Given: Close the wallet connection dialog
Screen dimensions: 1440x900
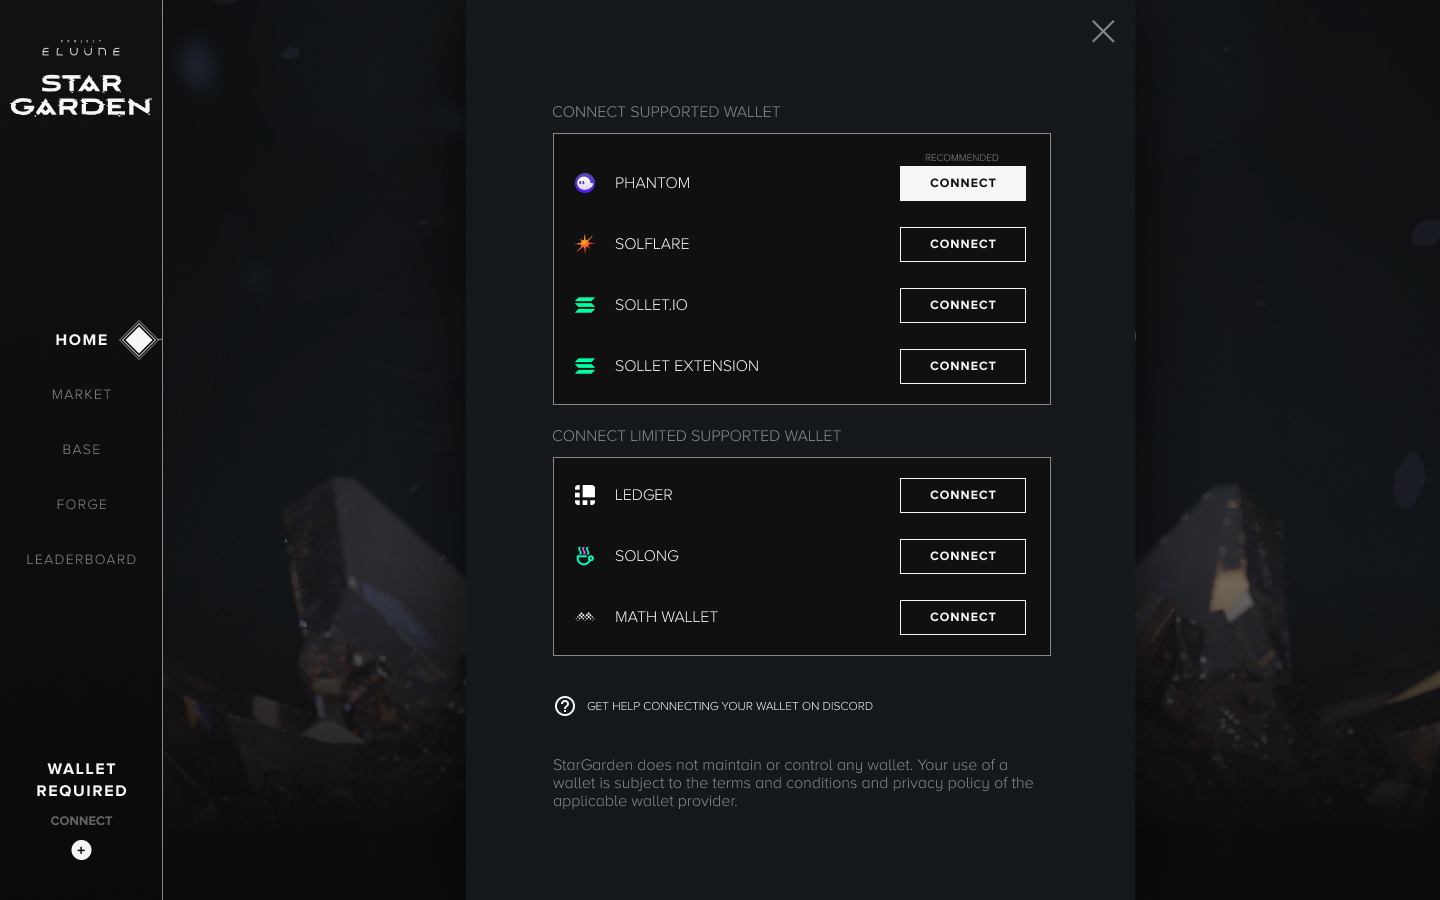Looking at the screenshot, I should pos(1103,32).
